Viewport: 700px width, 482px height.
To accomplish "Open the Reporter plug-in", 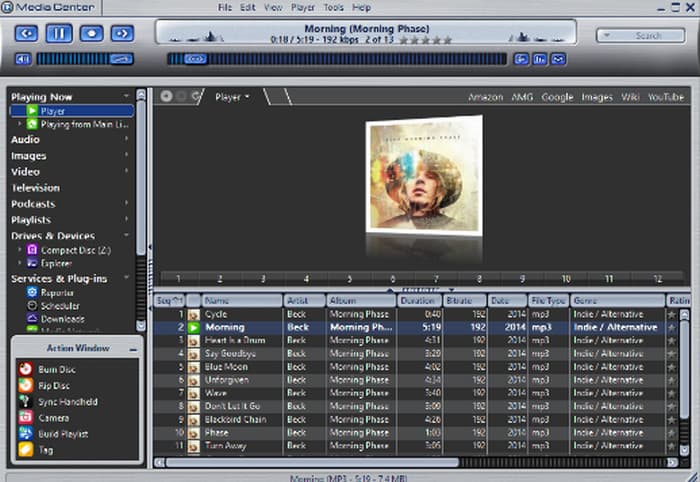I will pos(57,293).
